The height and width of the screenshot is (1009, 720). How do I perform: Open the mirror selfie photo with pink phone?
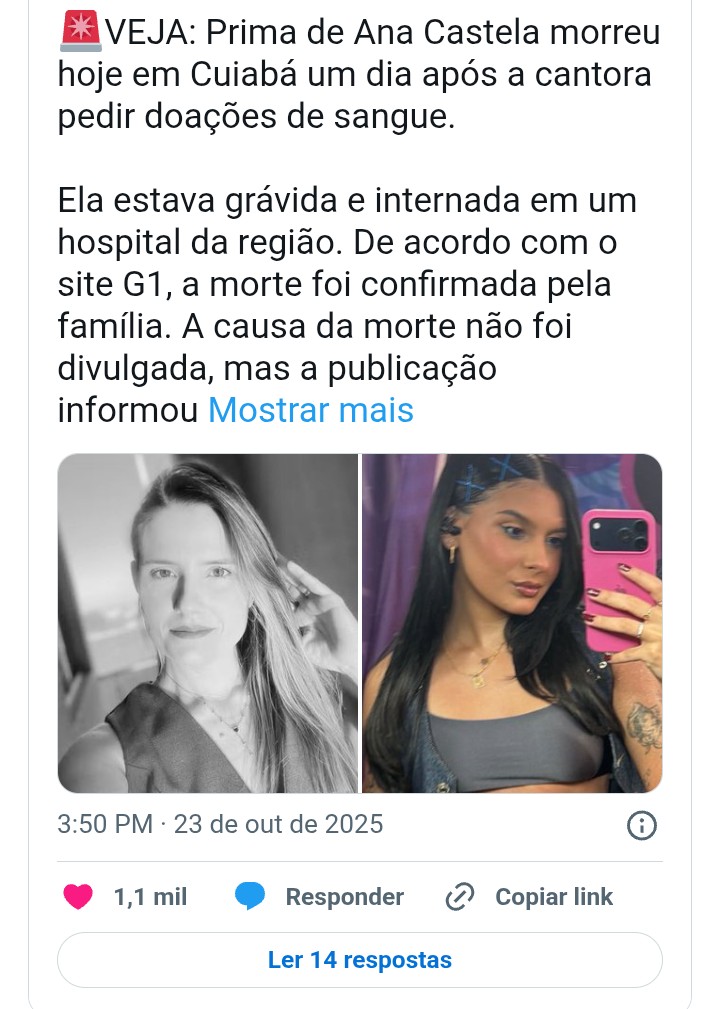(512, 623)
